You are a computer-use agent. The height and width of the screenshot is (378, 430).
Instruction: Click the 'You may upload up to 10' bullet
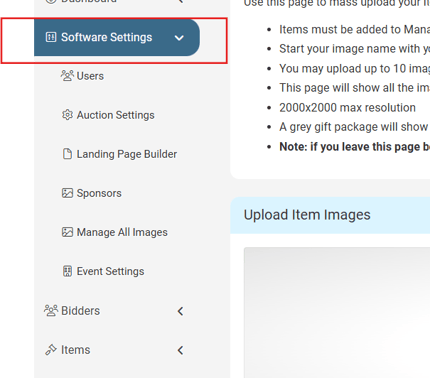pos(355,69)
